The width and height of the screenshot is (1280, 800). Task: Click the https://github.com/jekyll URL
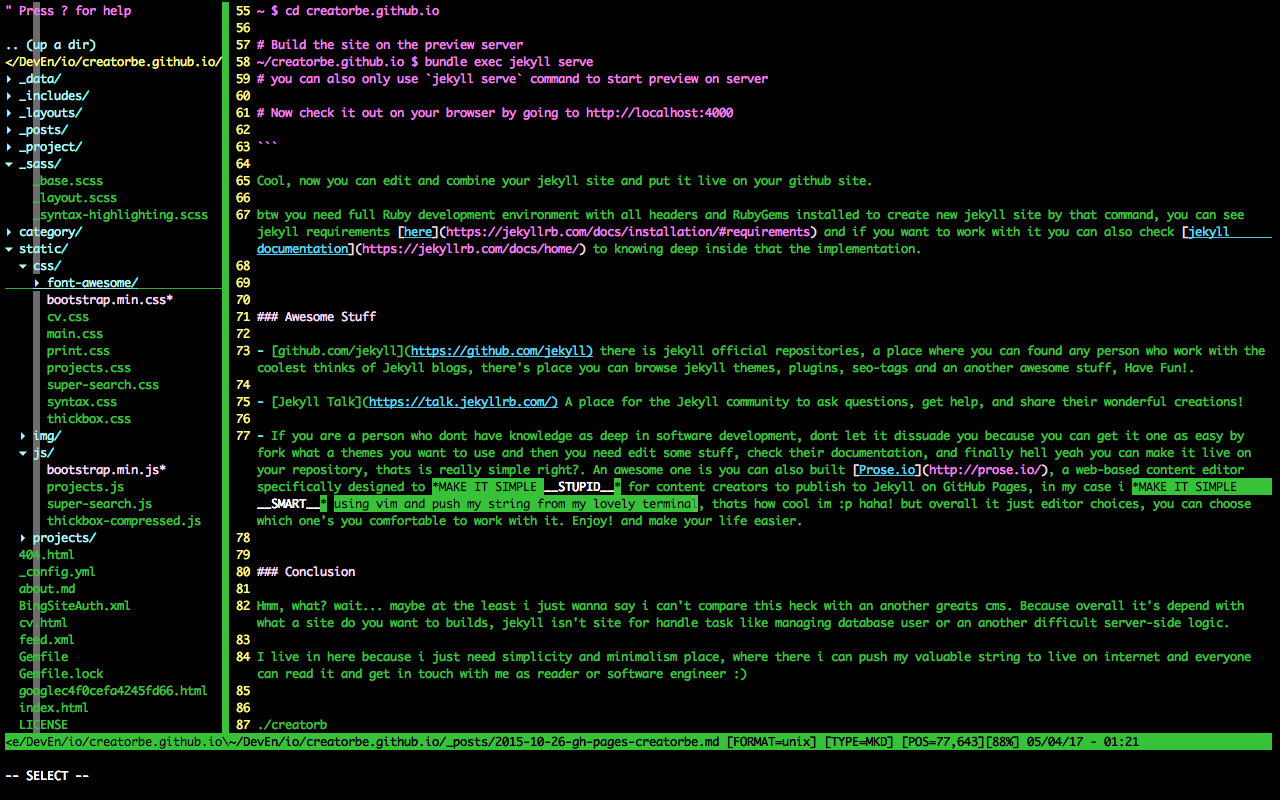(x=502, y=351)
